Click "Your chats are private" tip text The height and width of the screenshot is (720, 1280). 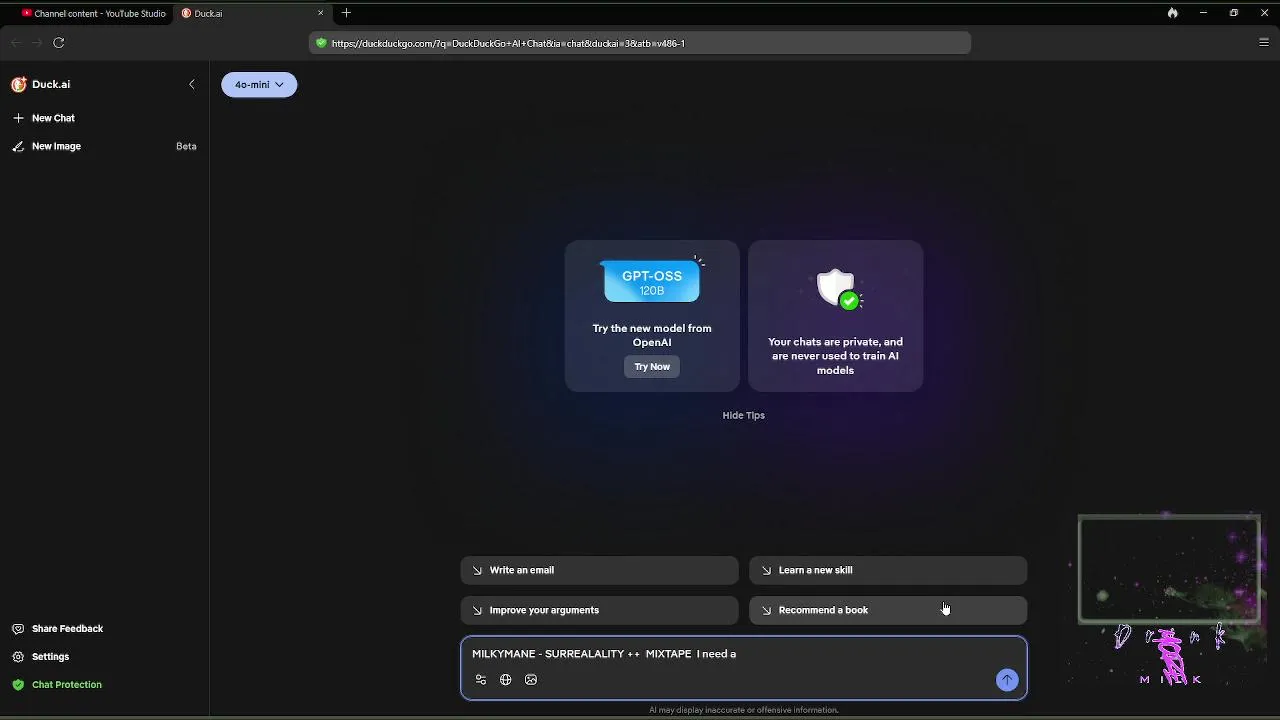pos(835,356)
